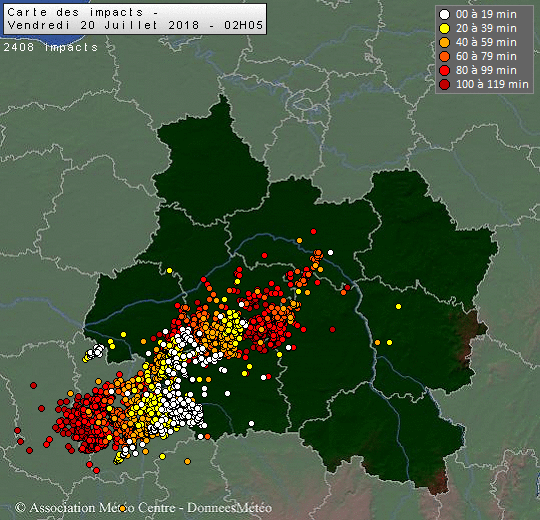Click the dark orange 60 à 79 min legend dot
The image size is (540, 520).
click(445, 56)
